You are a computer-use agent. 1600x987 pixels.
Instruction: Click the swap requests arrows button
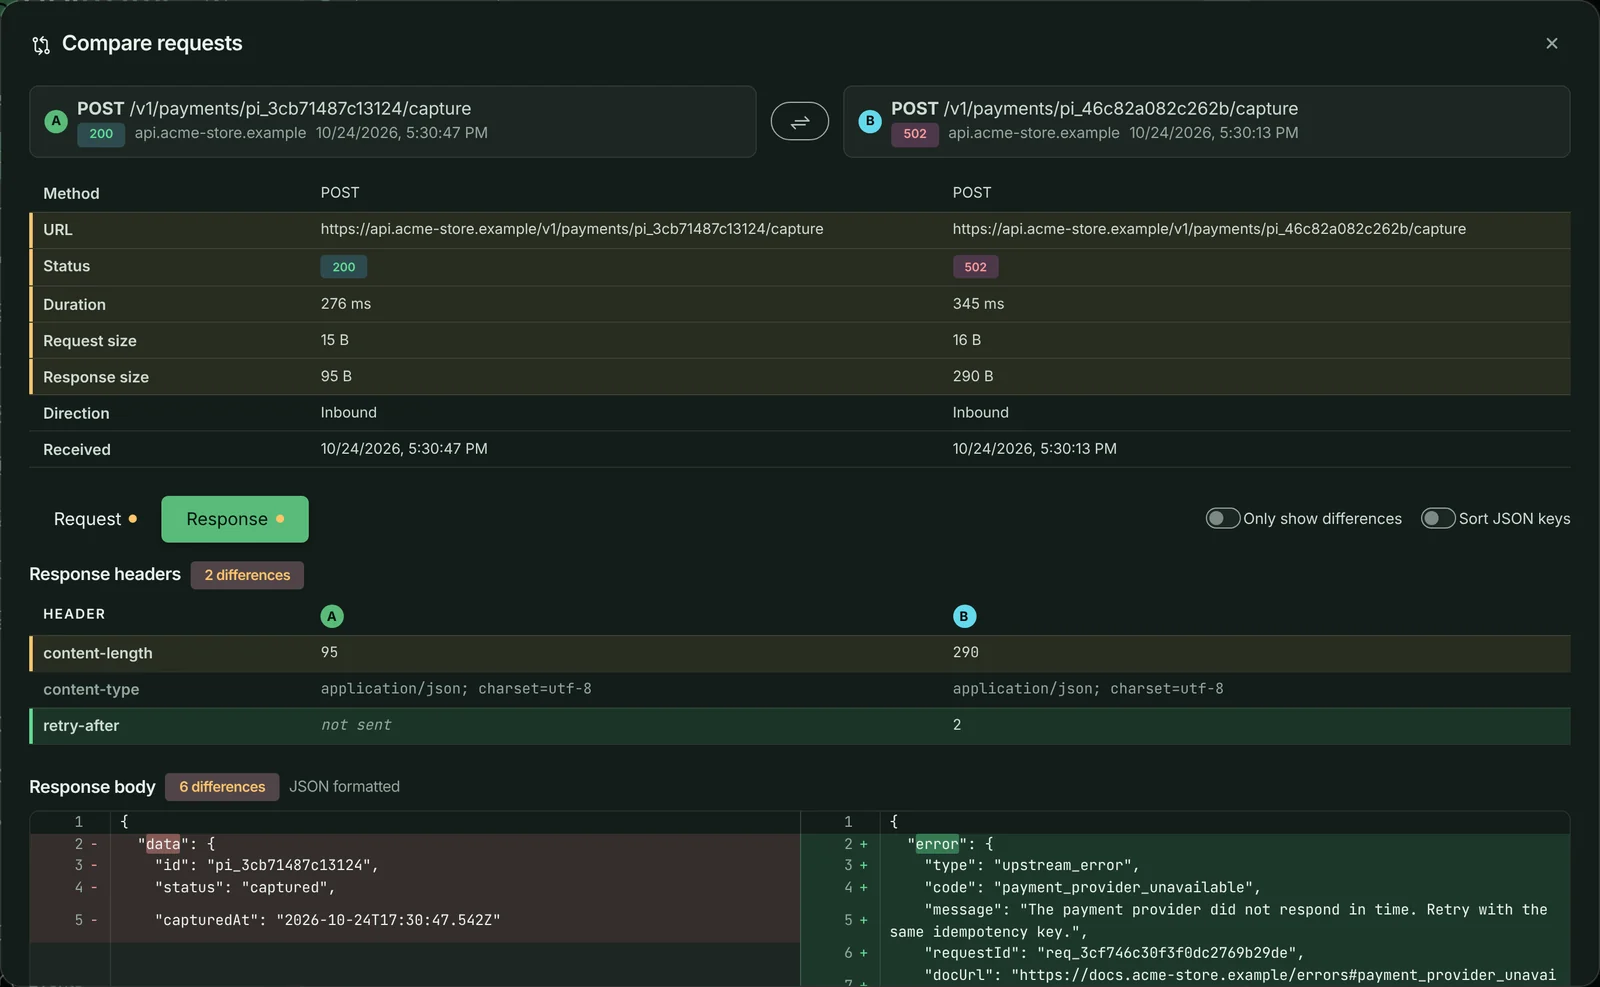(x=799, y=121)
